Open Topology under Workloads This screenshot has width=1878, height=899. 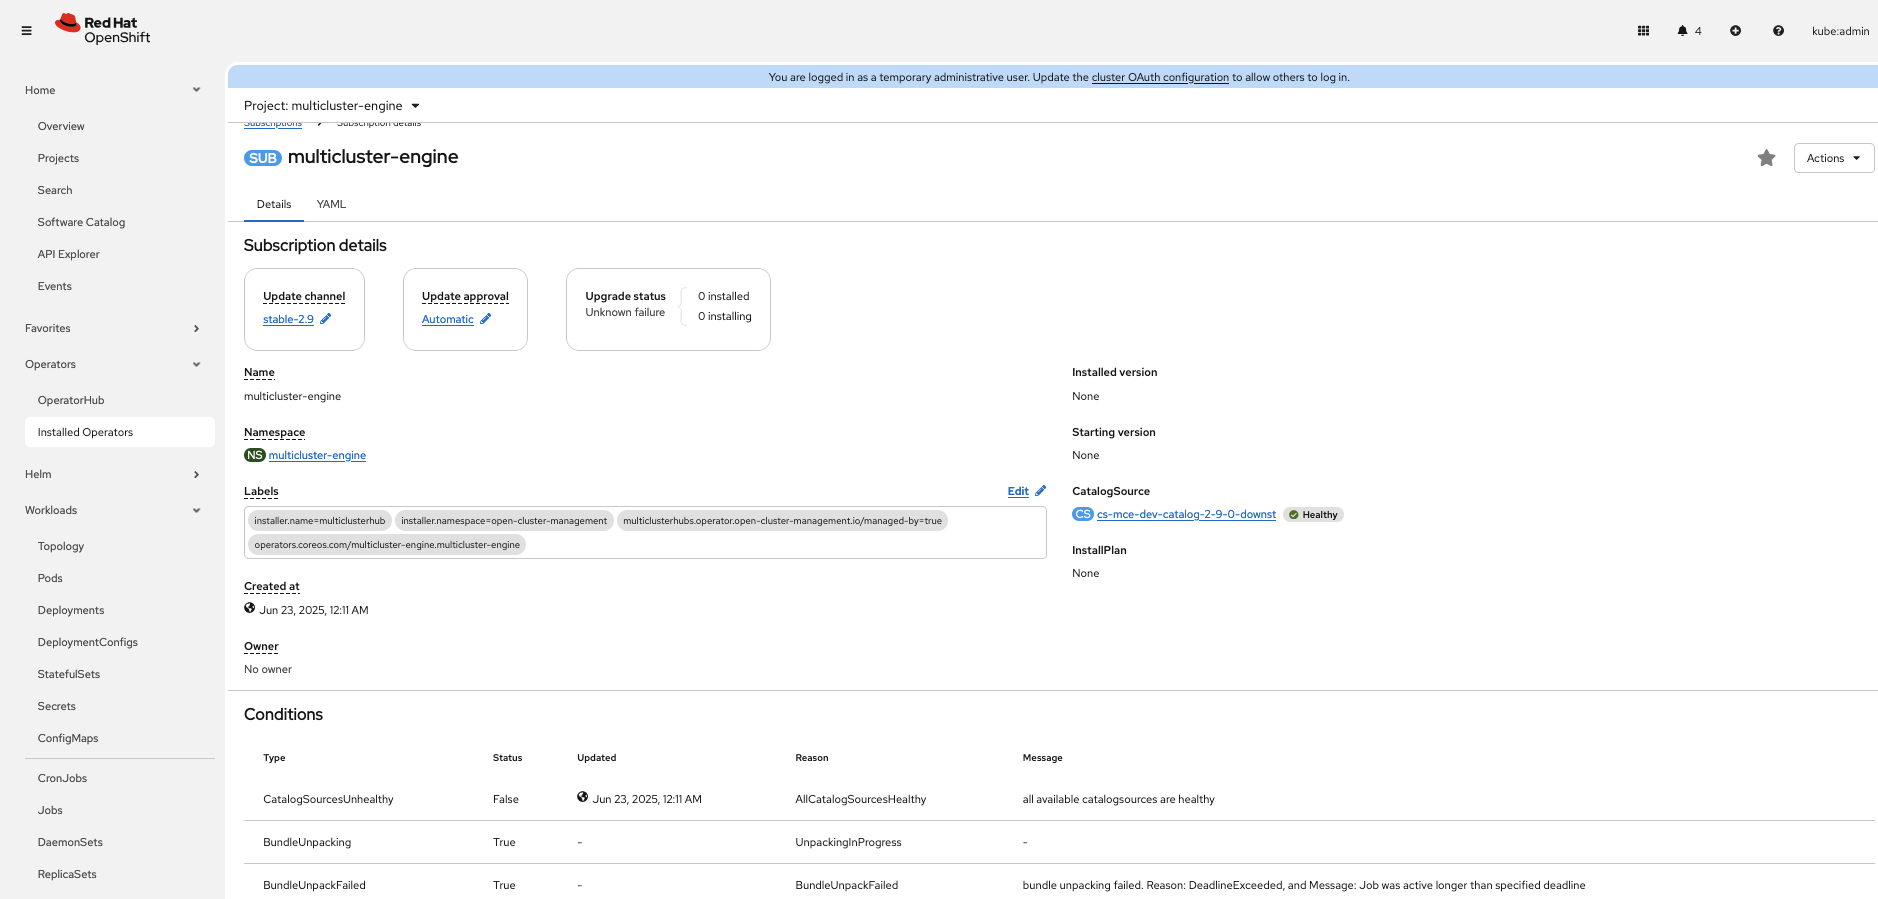tap(61, 546)
